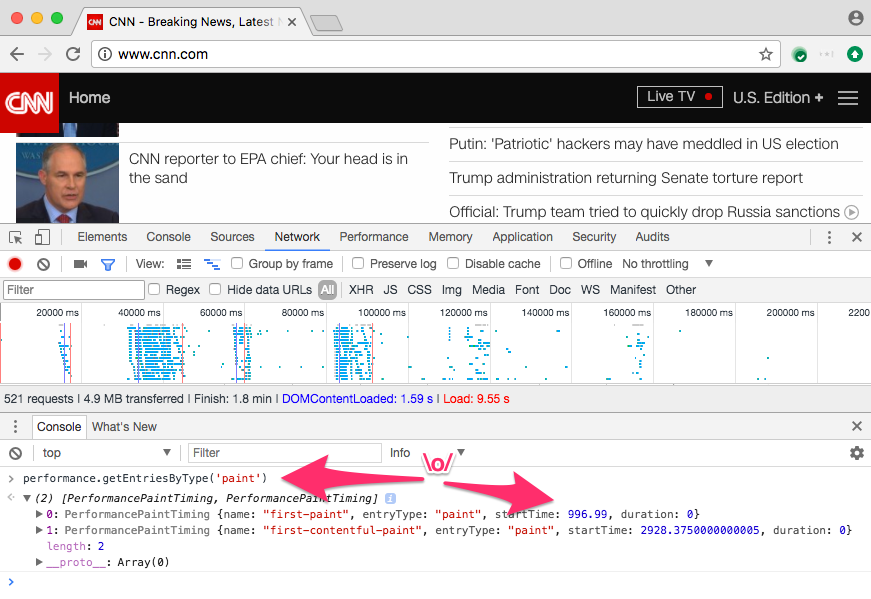Viewport: 871px width, 599px height.
Task: Open the Info log level dropdown
Action: [427, 453]
